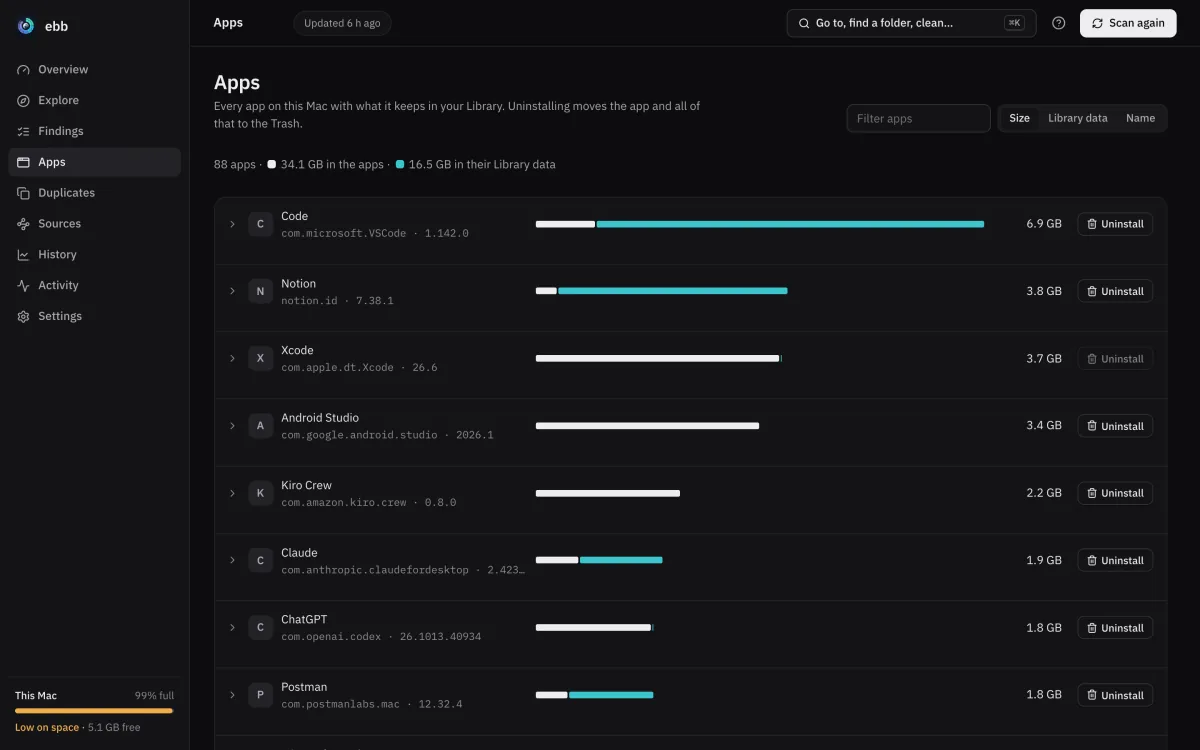
Task: Click the ChatGPT app letter icon
Action: [261, 628]
